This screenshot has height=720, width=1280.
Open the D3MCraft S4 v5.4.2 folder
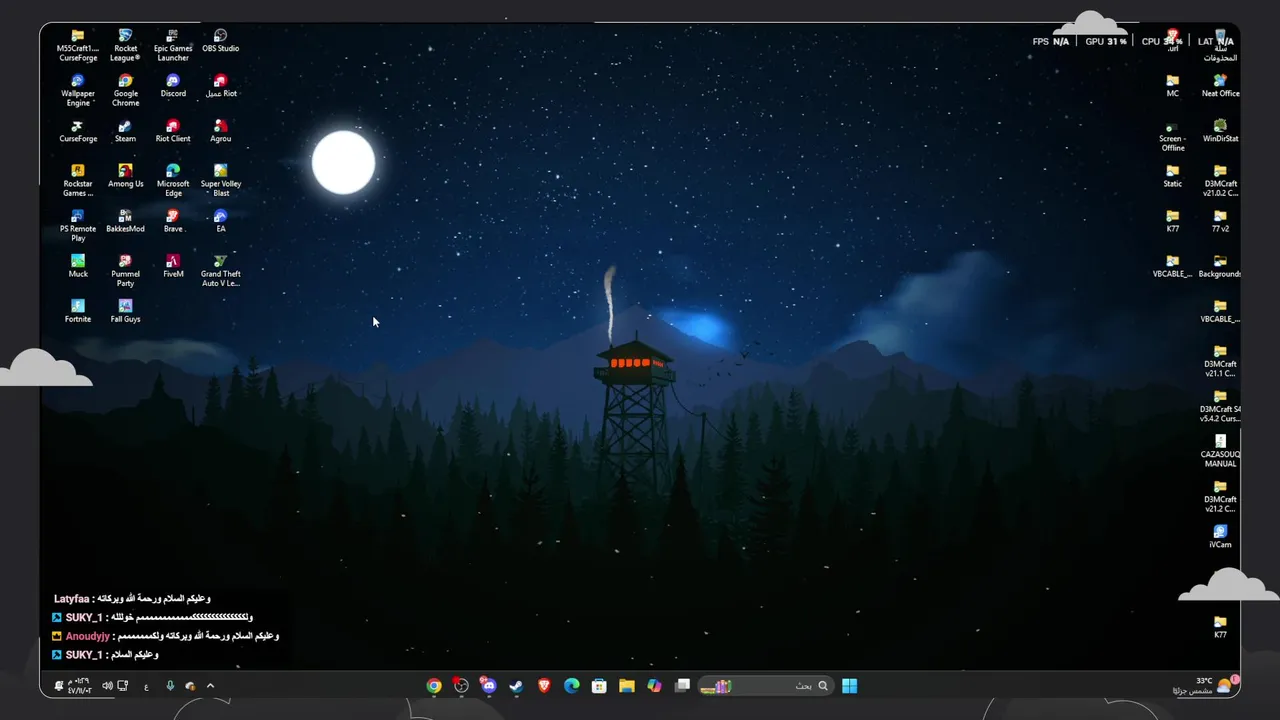coord(1220,406)
